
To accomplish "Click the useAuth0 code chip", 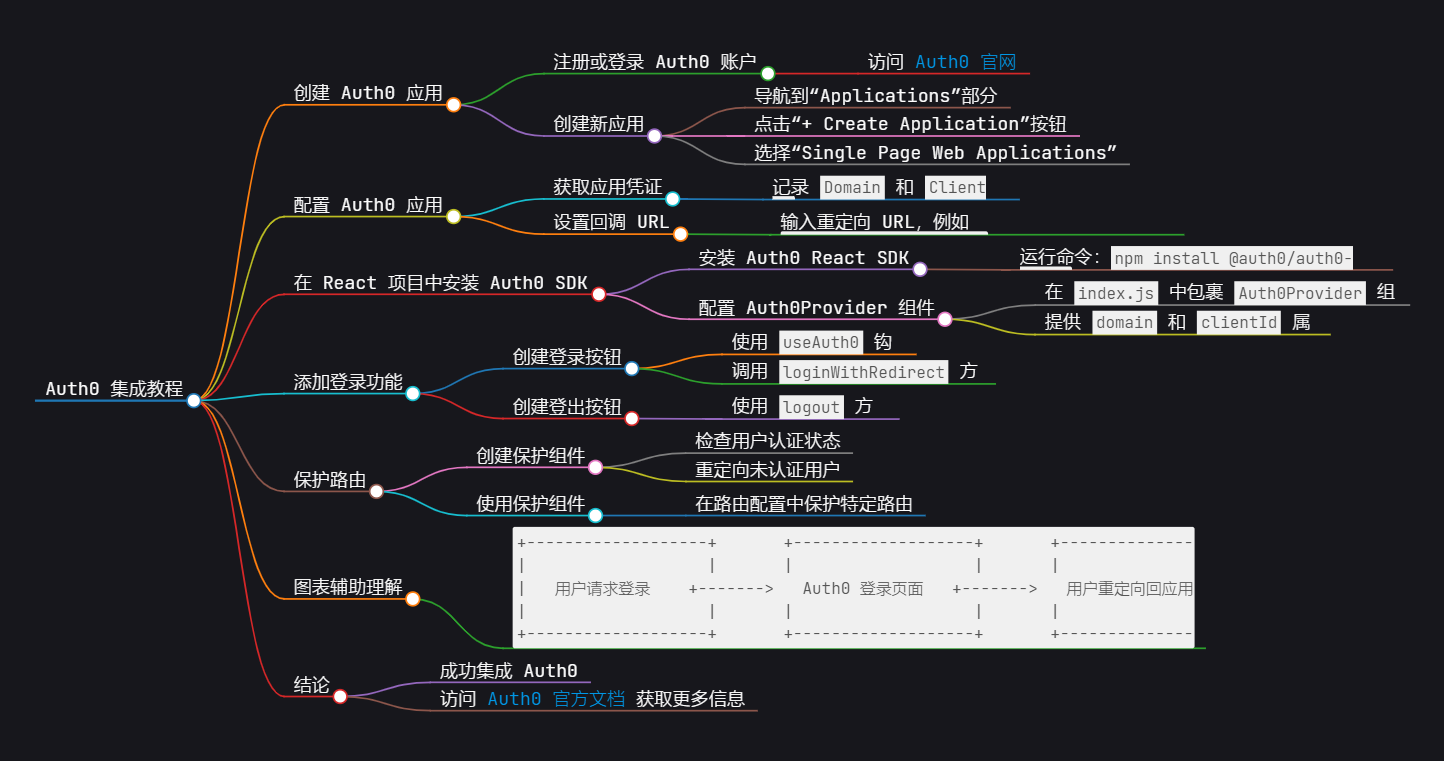I will tap(821, 342).
